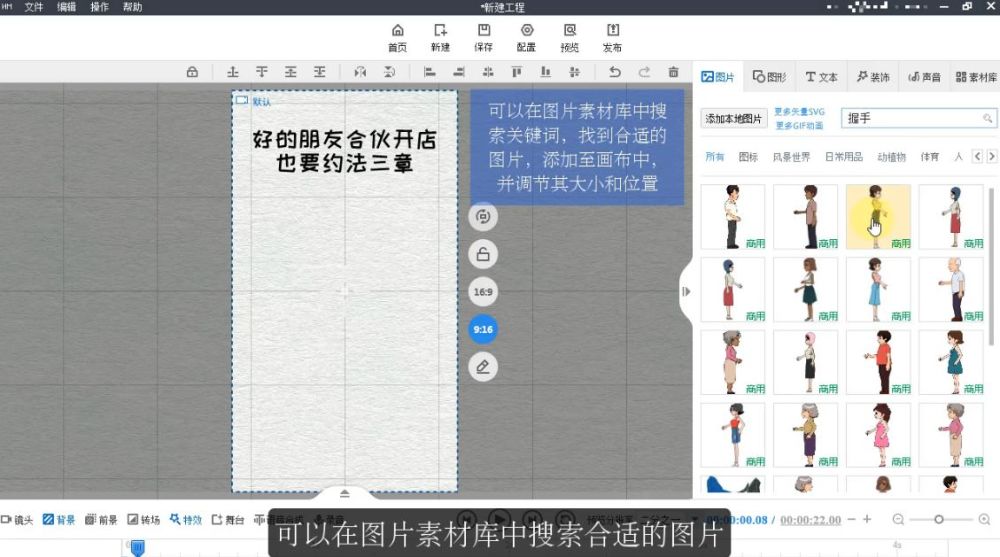The width and height of the screenshot is (1000, 557).
Task: Filter images by 日常用品 category
Action: click(x=844, y=156)
